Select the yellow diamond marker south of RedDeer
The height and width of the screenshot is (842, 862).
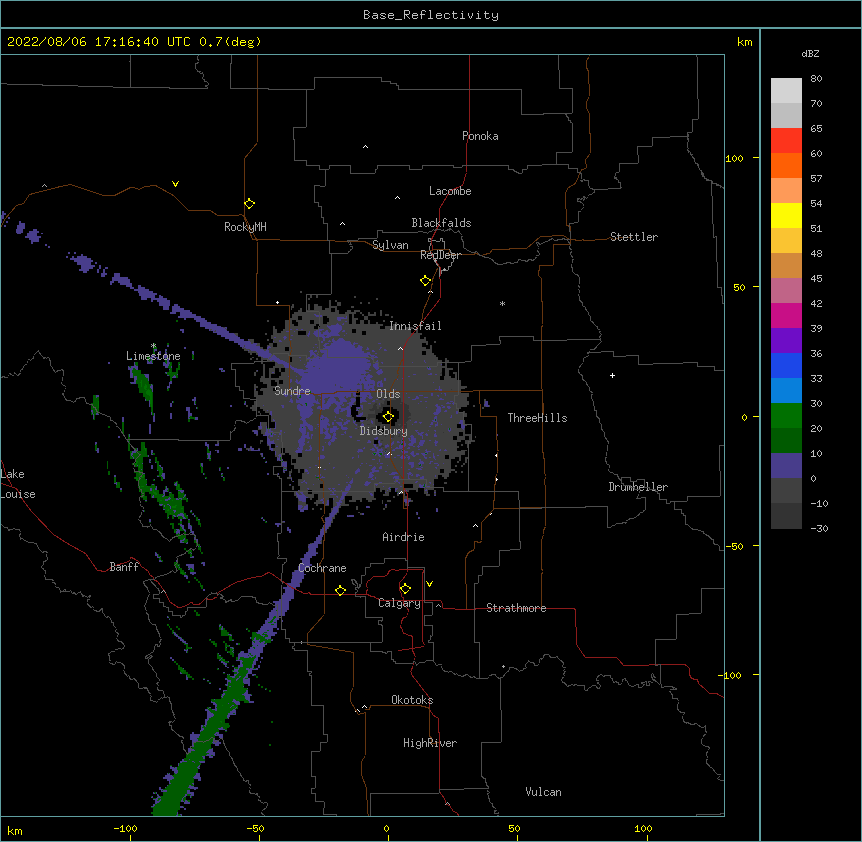[426, 281]
